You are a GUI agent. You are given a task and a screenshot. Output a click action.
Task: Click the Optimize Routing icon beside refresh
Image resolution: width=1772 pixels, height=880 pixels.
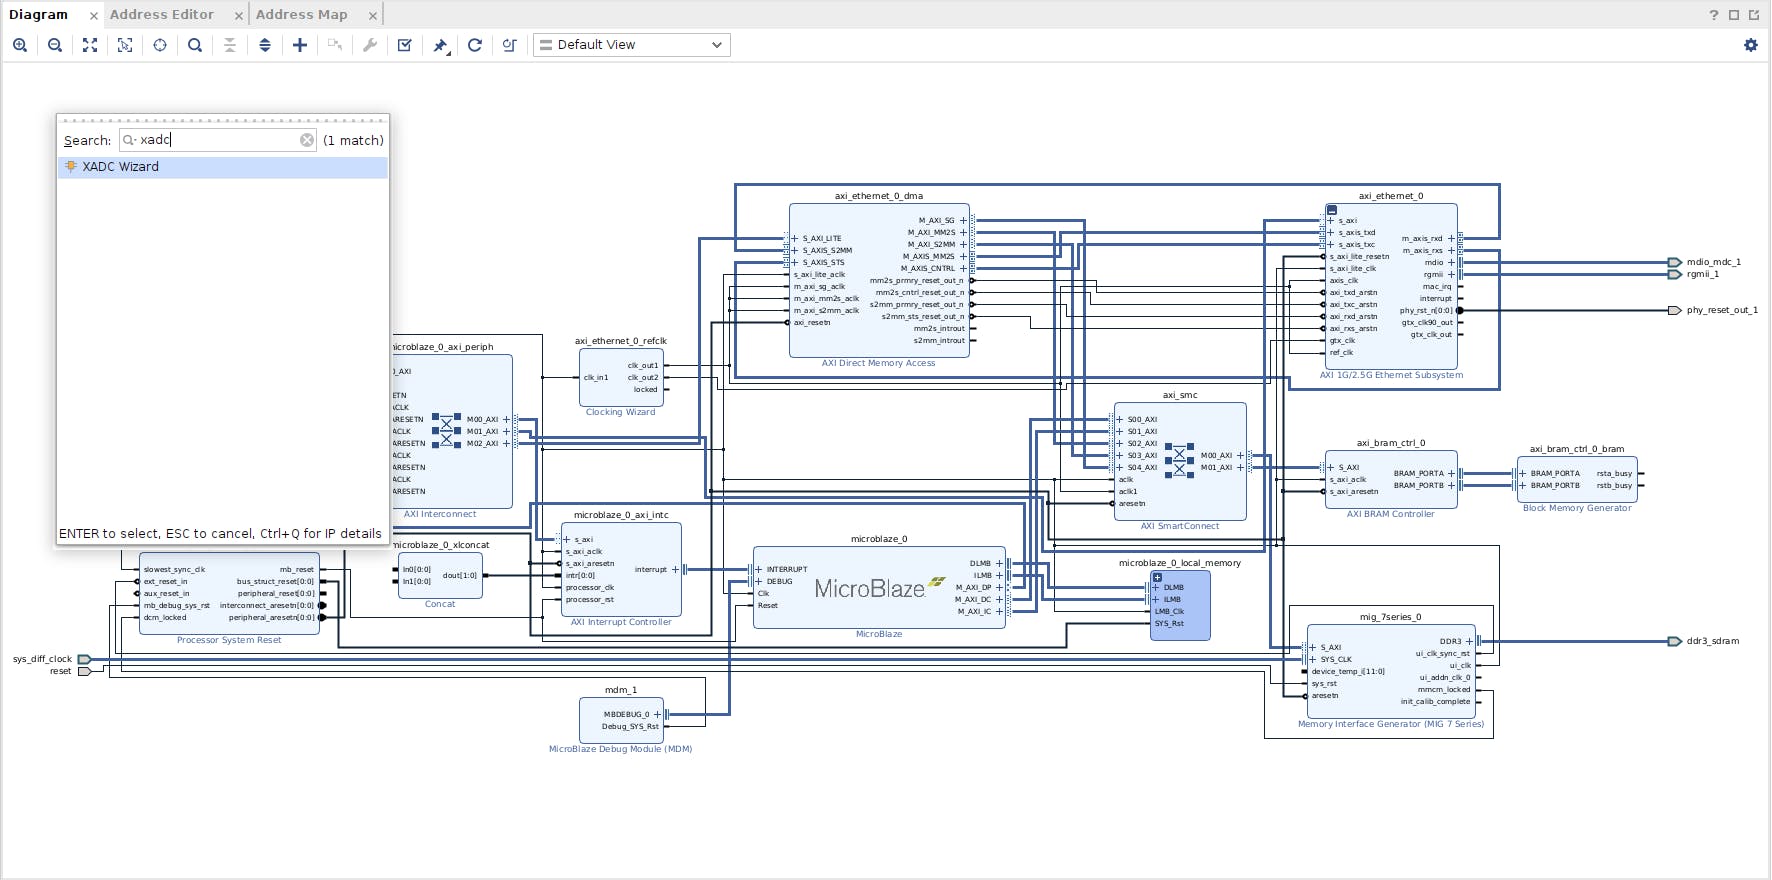tap(510, 45)
